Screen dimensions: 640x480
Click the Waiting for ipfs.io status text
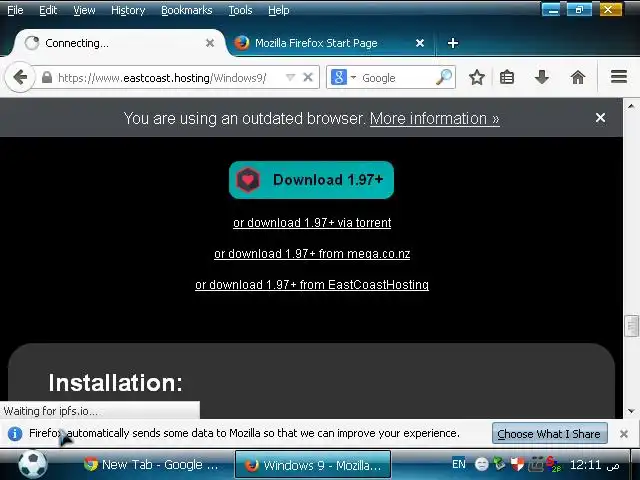tap(51, 411)
